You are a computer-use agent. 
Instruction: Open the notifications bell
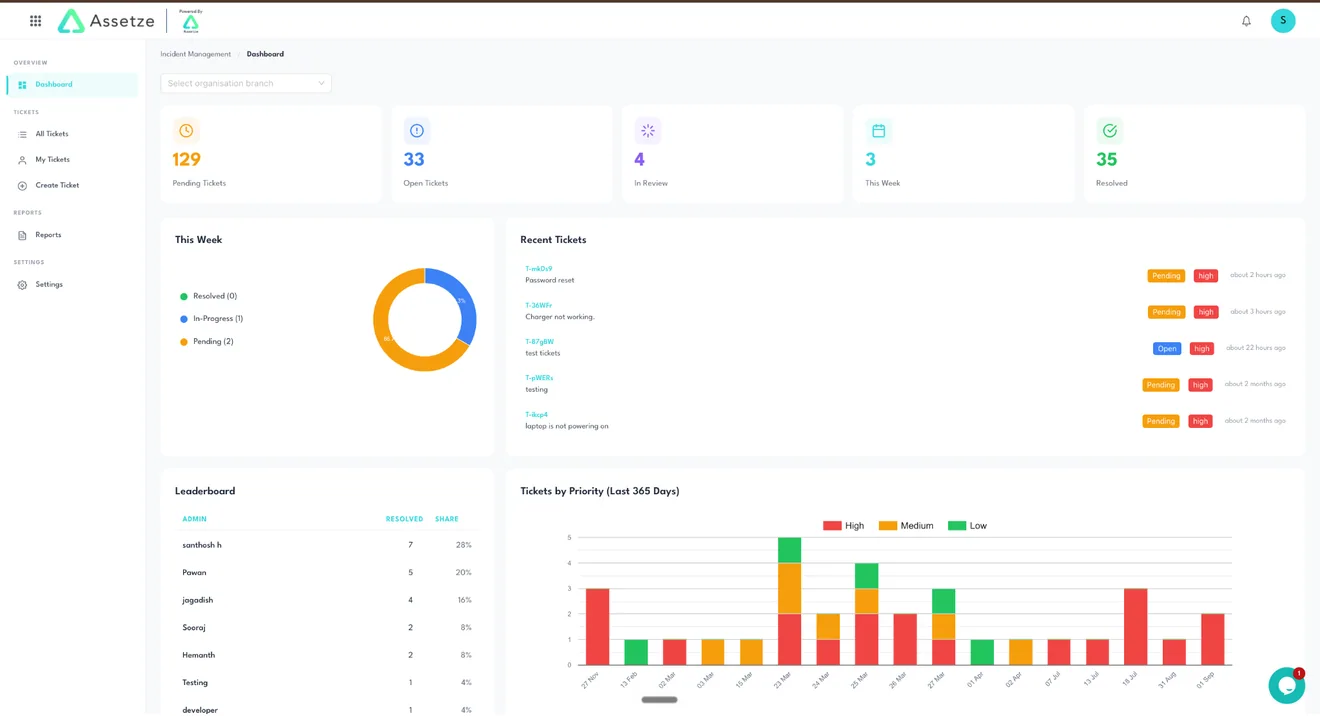pyautogui.click(x=1246, y=21)
